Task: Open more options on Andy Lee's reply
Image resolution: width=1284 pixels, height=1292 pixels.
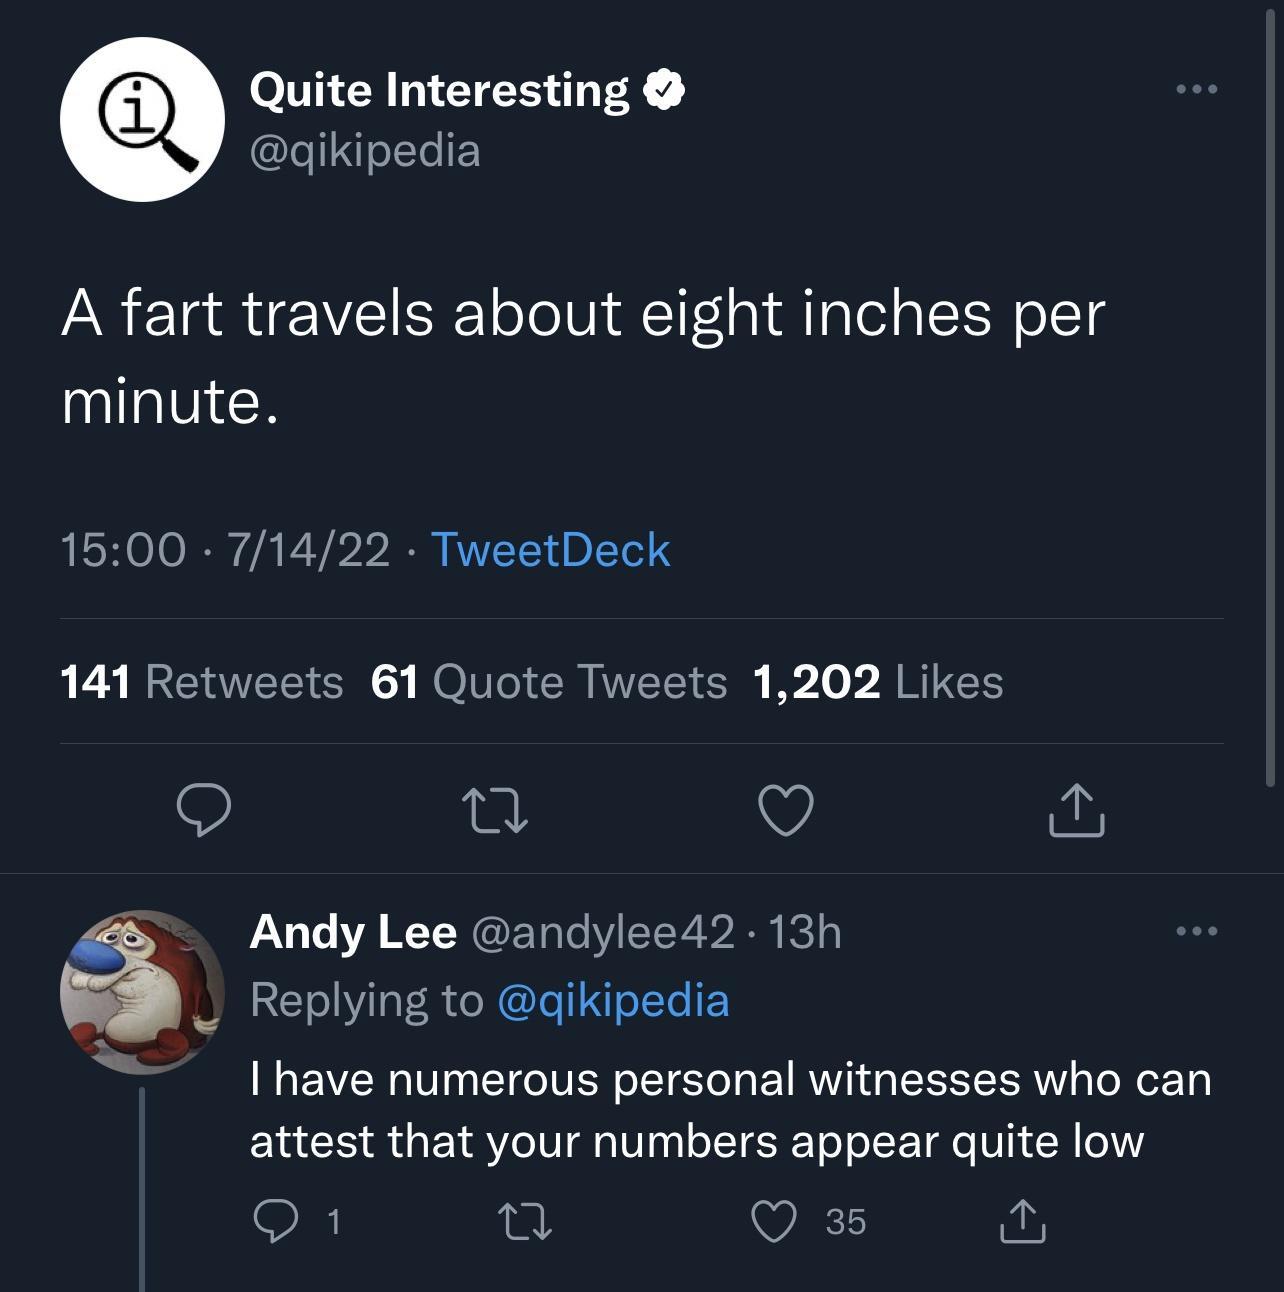Action: click(1197, 930)
